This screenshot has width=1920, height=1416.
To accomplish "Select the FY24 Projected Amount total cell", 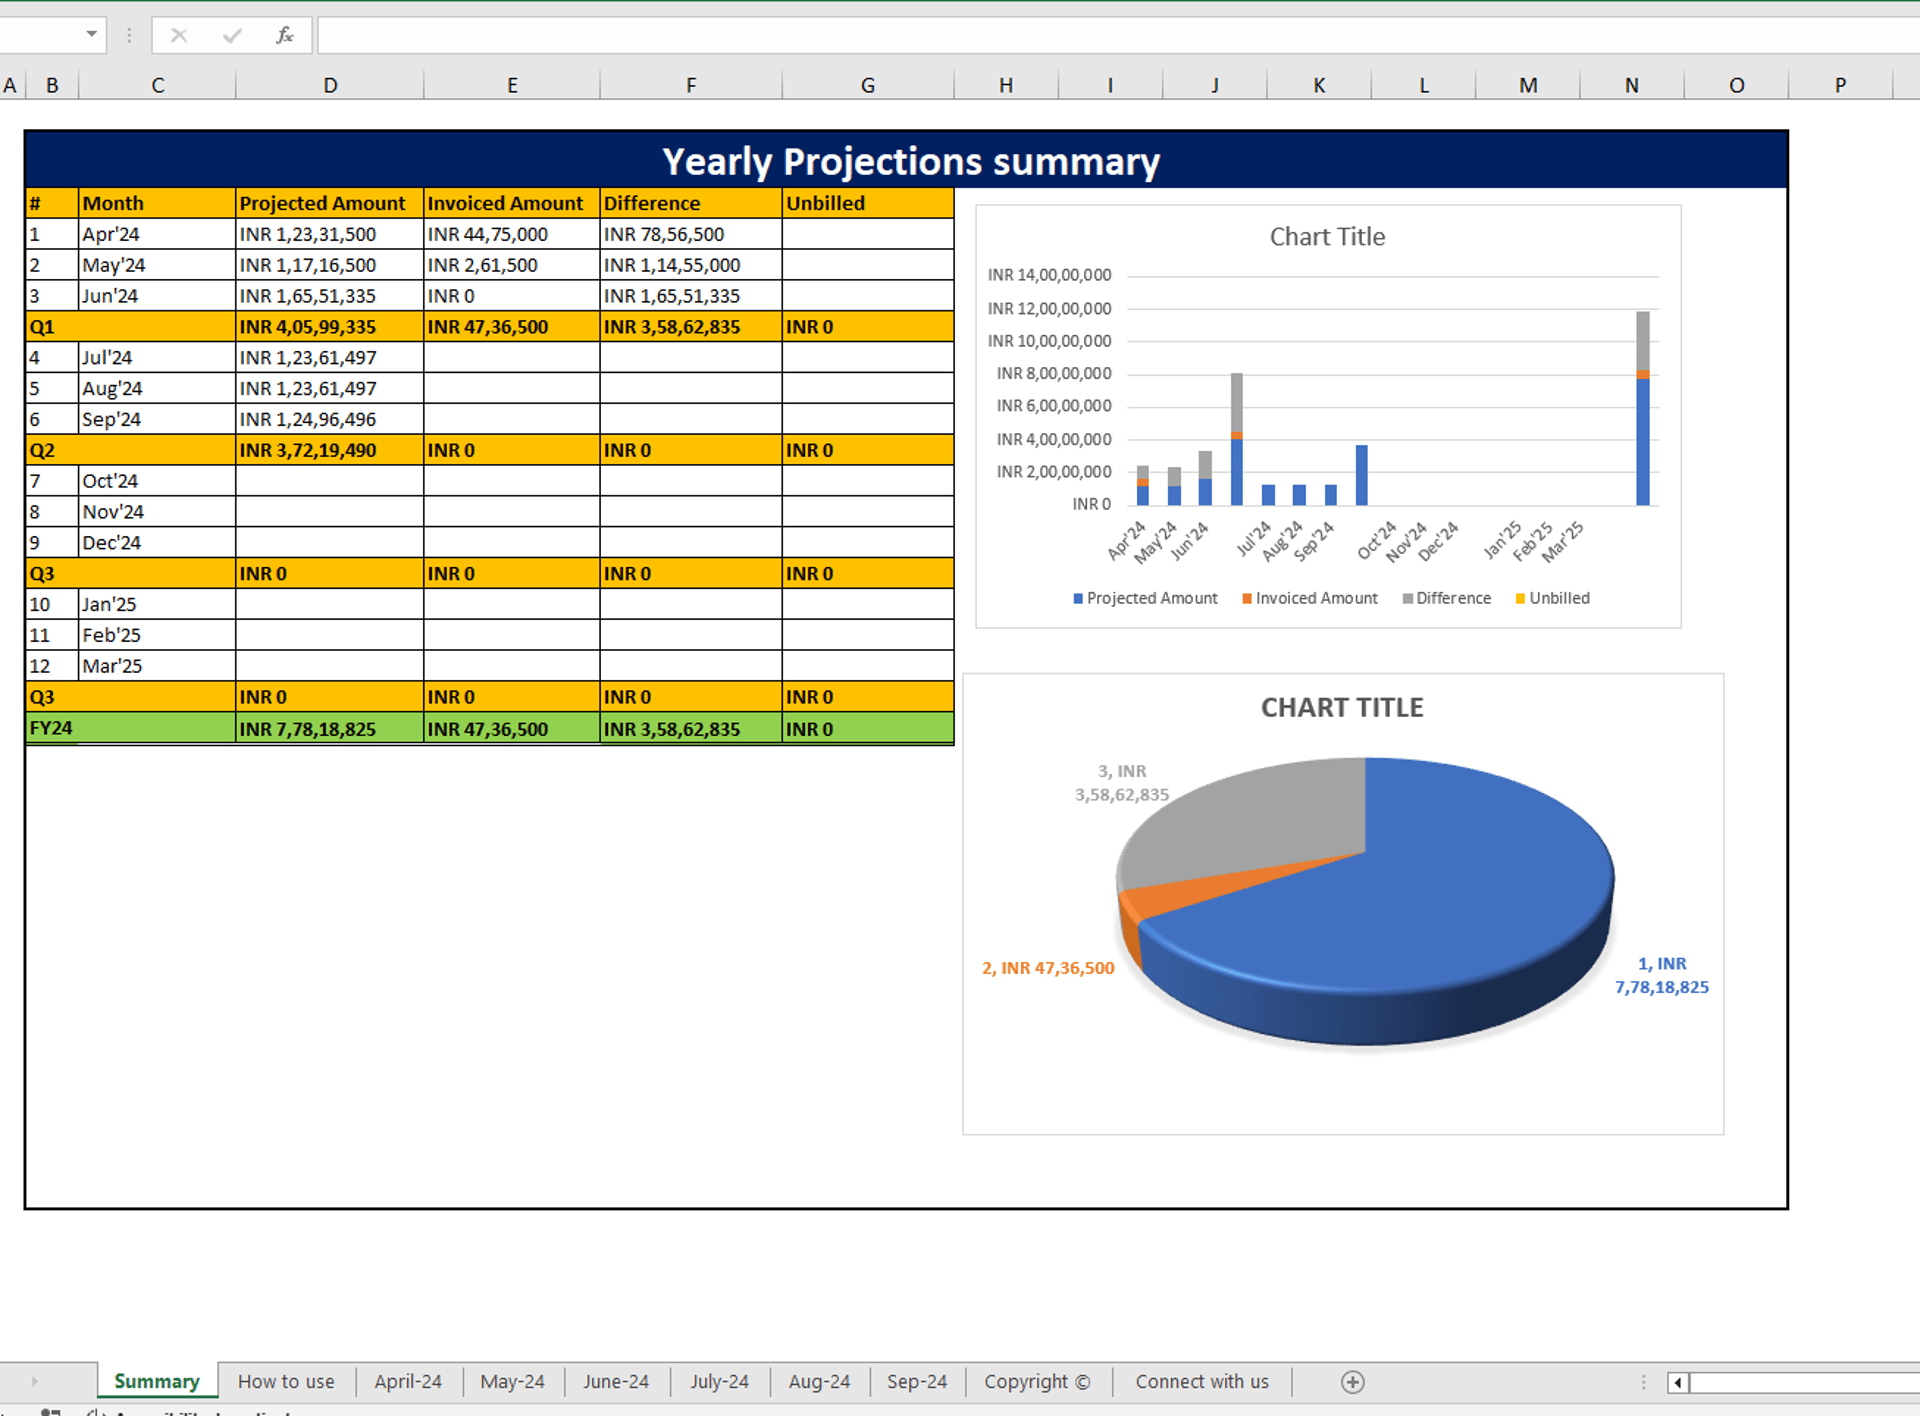I will [x=329, y=729].
